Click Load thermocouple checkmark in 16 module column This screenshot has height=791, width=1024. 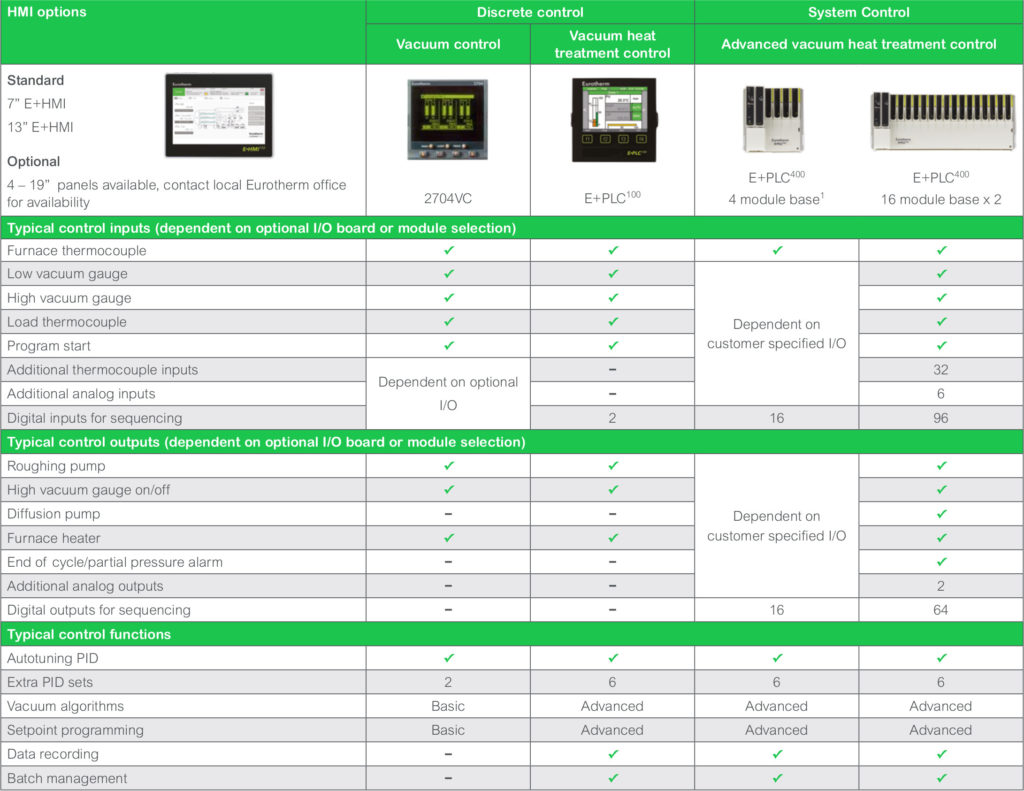point(941,321)
